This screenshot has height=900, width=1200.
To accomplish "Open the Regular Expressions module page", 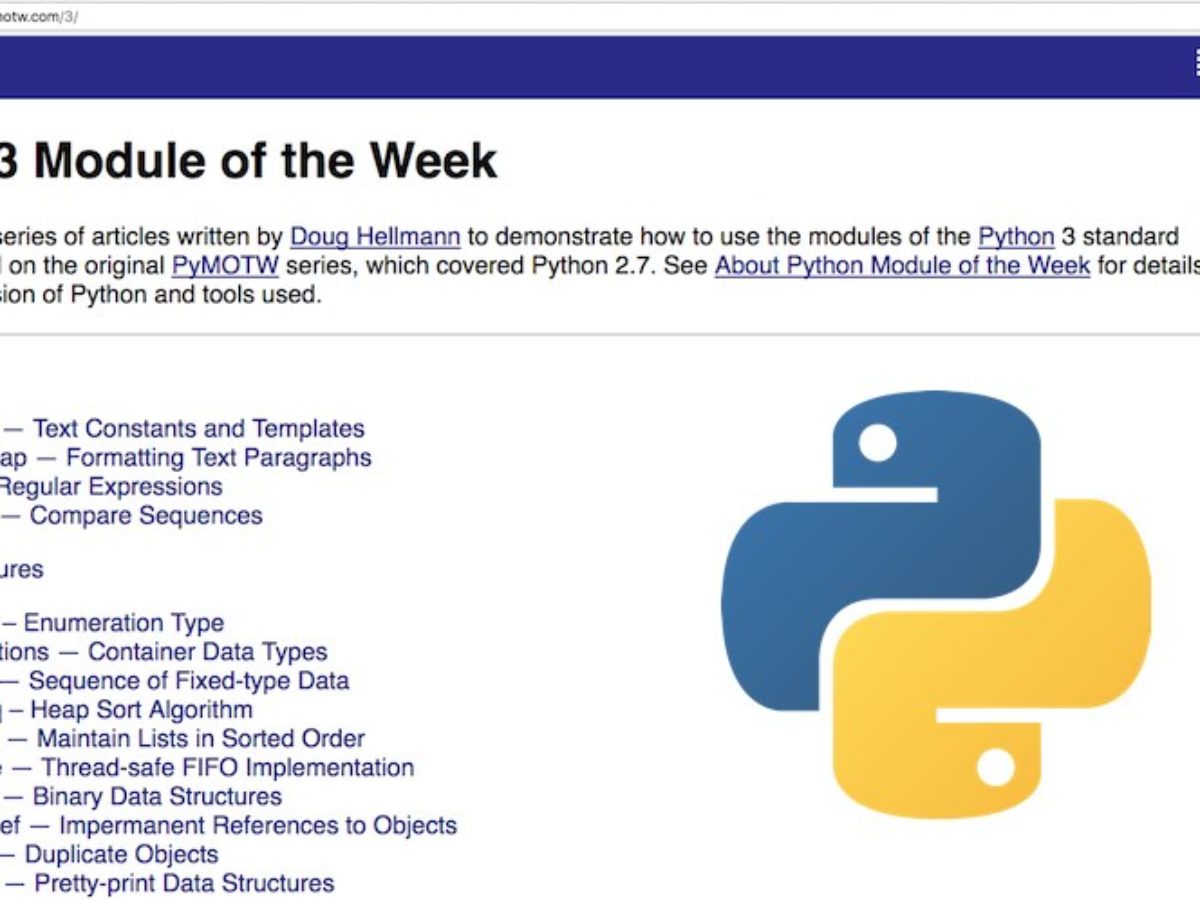I will (x=110, y=487).
